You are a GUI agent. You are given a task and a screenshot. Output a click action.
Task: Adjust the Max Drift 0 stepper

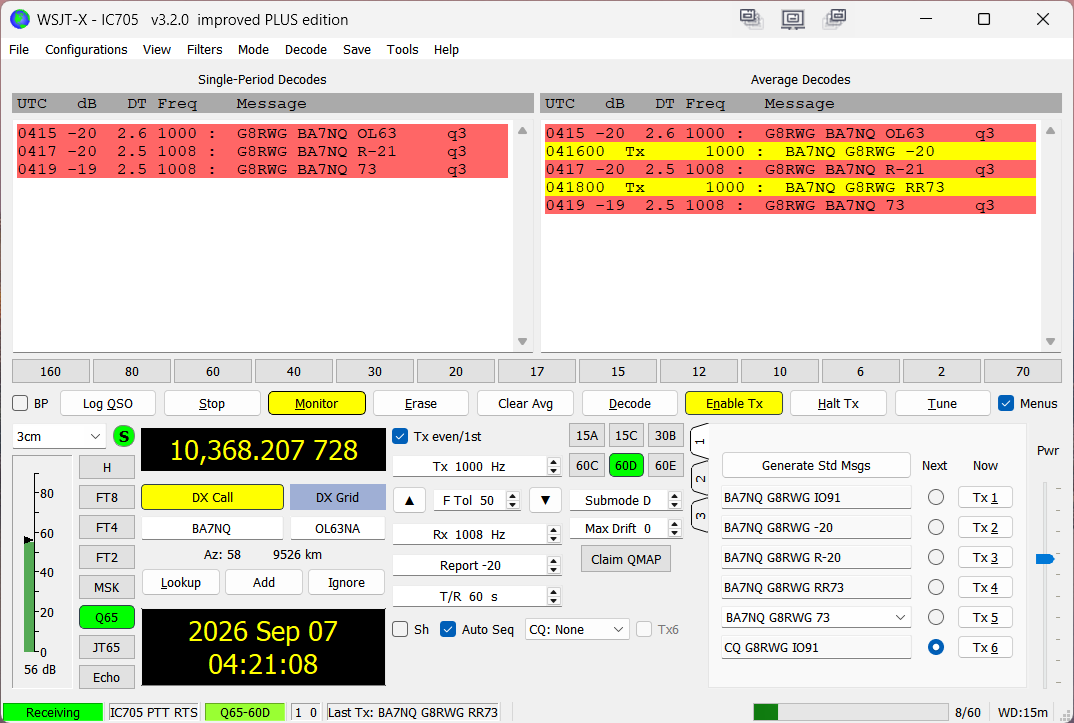[x=675, y=528]
